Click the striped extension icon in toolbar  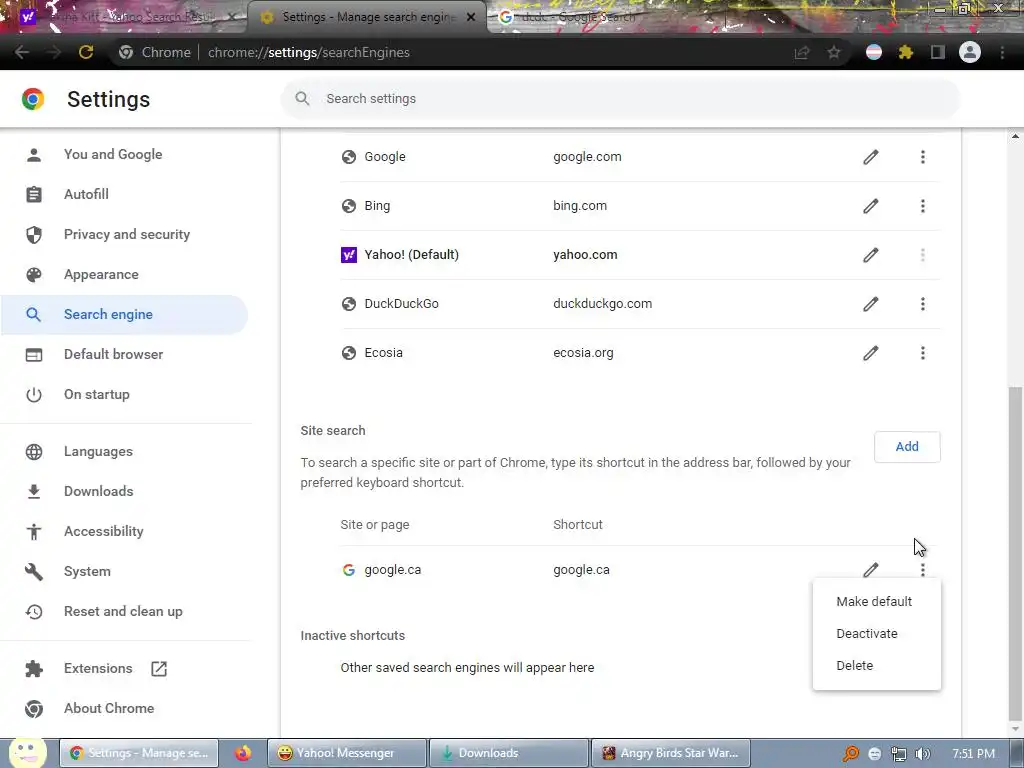874,52
